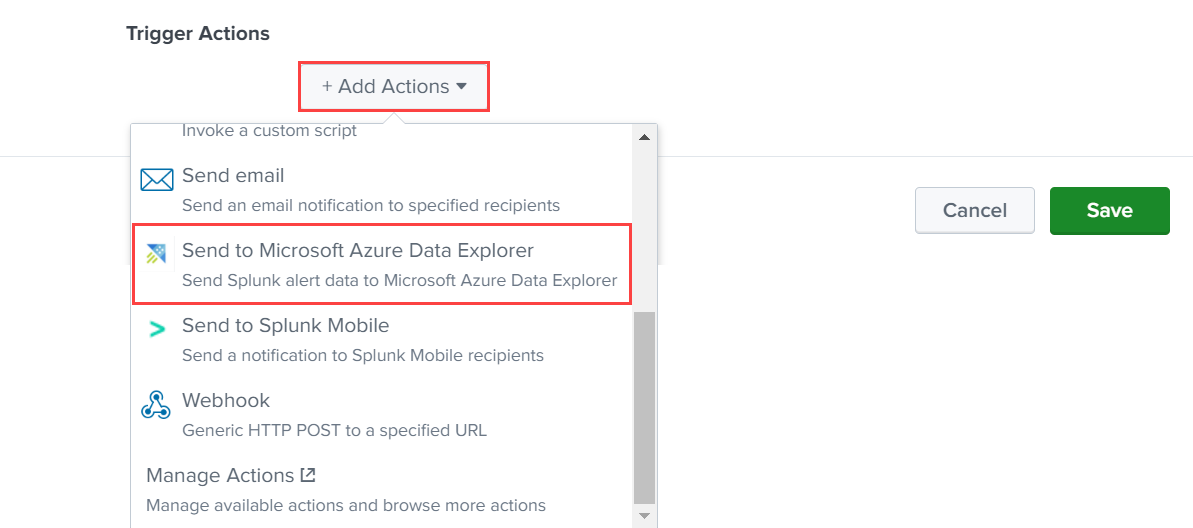Viewport: 1193px width, 528px height.
Task: Click the Send email envelope icon
Action: coord(157,180)
